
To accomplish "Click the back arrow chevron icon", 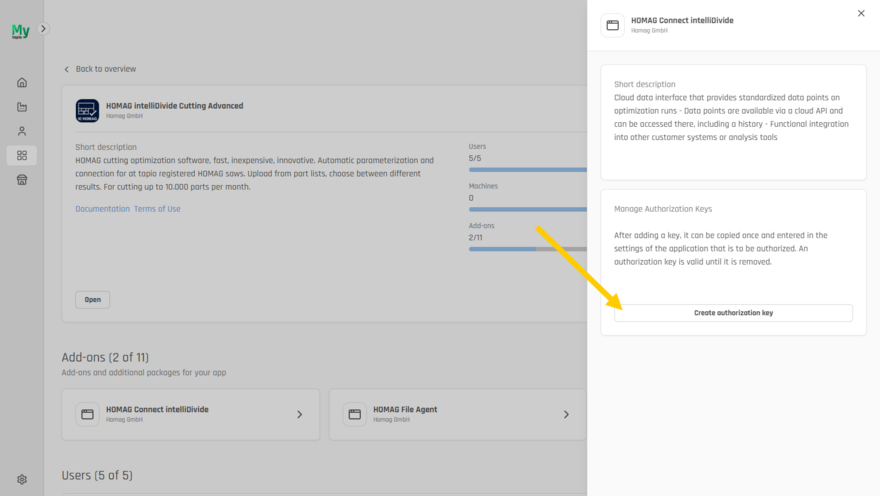I will [66, 69].
